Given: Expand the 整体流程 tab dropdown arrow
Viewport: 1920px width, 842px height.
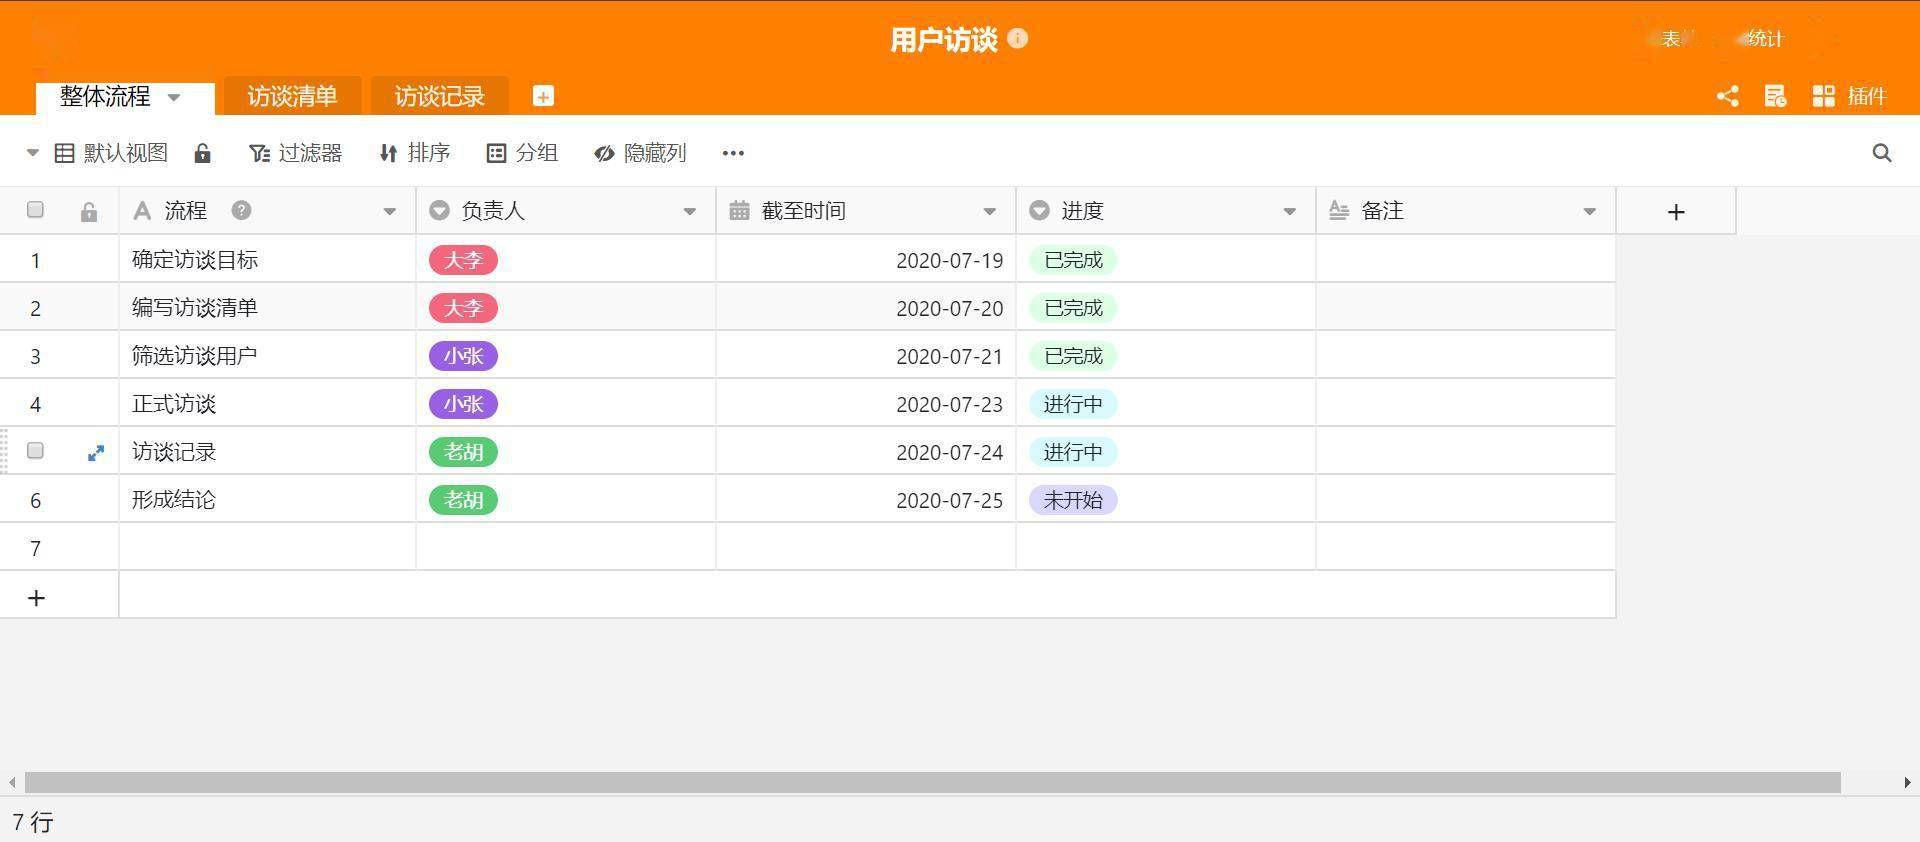Looking at the screenshot, I should coord(174,97).
